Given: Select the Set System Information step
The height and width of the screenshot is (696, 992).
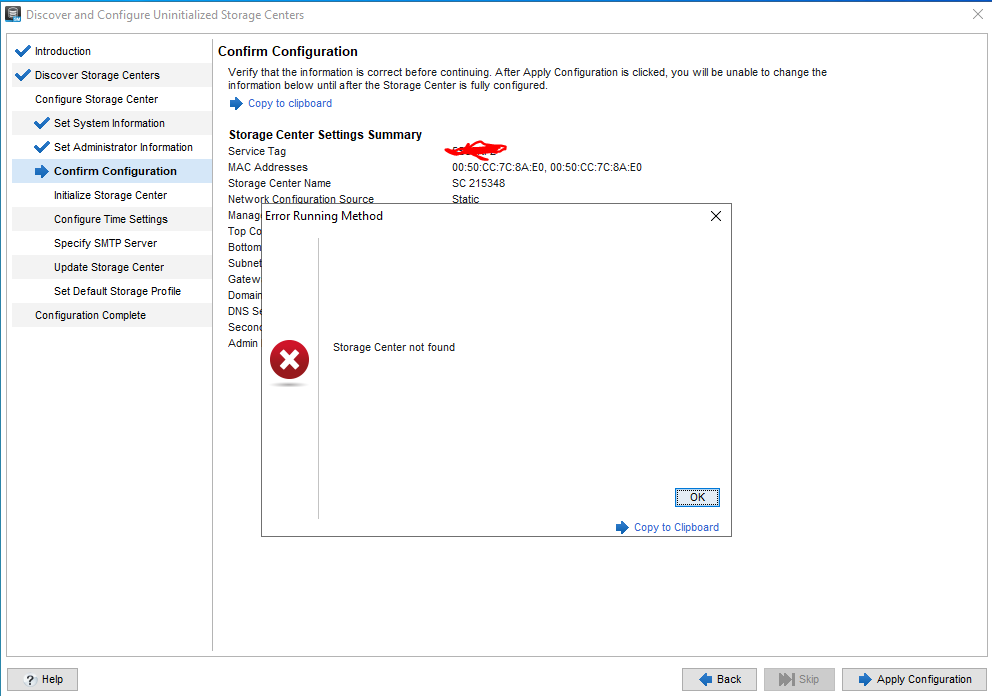Looking at the screenshot, I should pos(109,123).
